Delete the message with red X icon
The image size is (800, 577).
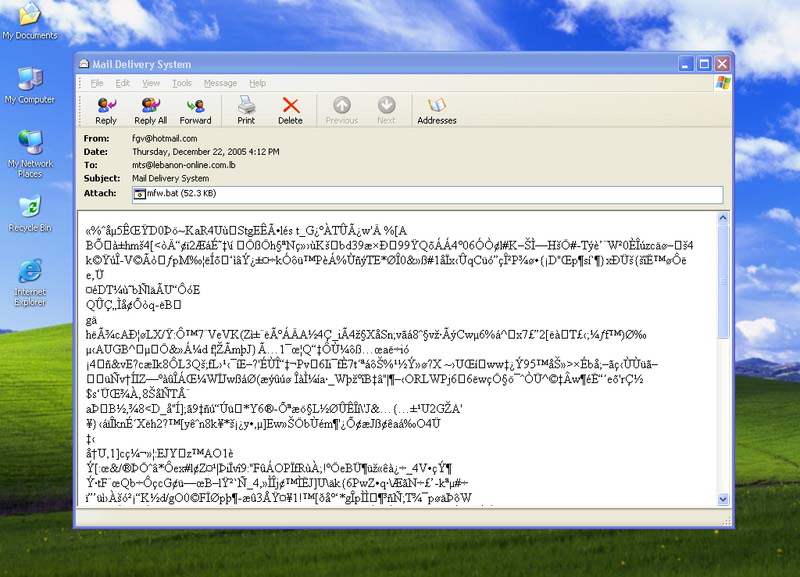(291, 105)
